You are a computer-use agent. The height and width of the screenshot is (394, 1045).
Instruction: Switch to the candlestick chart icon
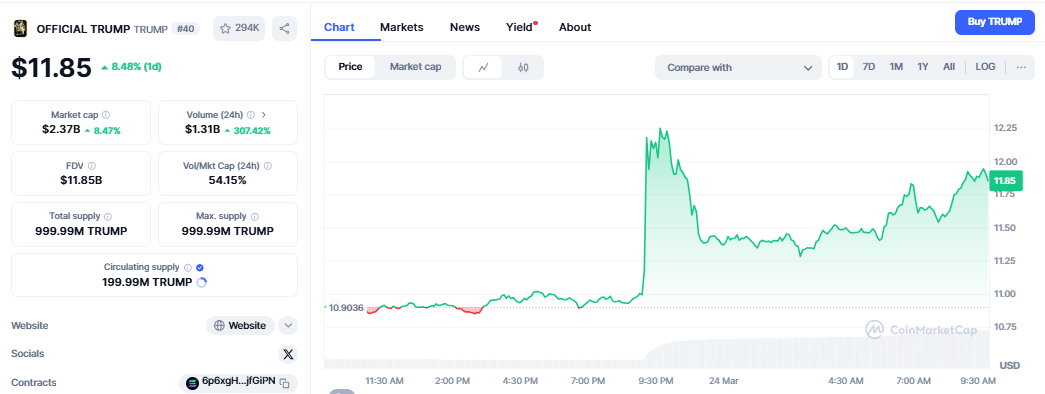523,67
